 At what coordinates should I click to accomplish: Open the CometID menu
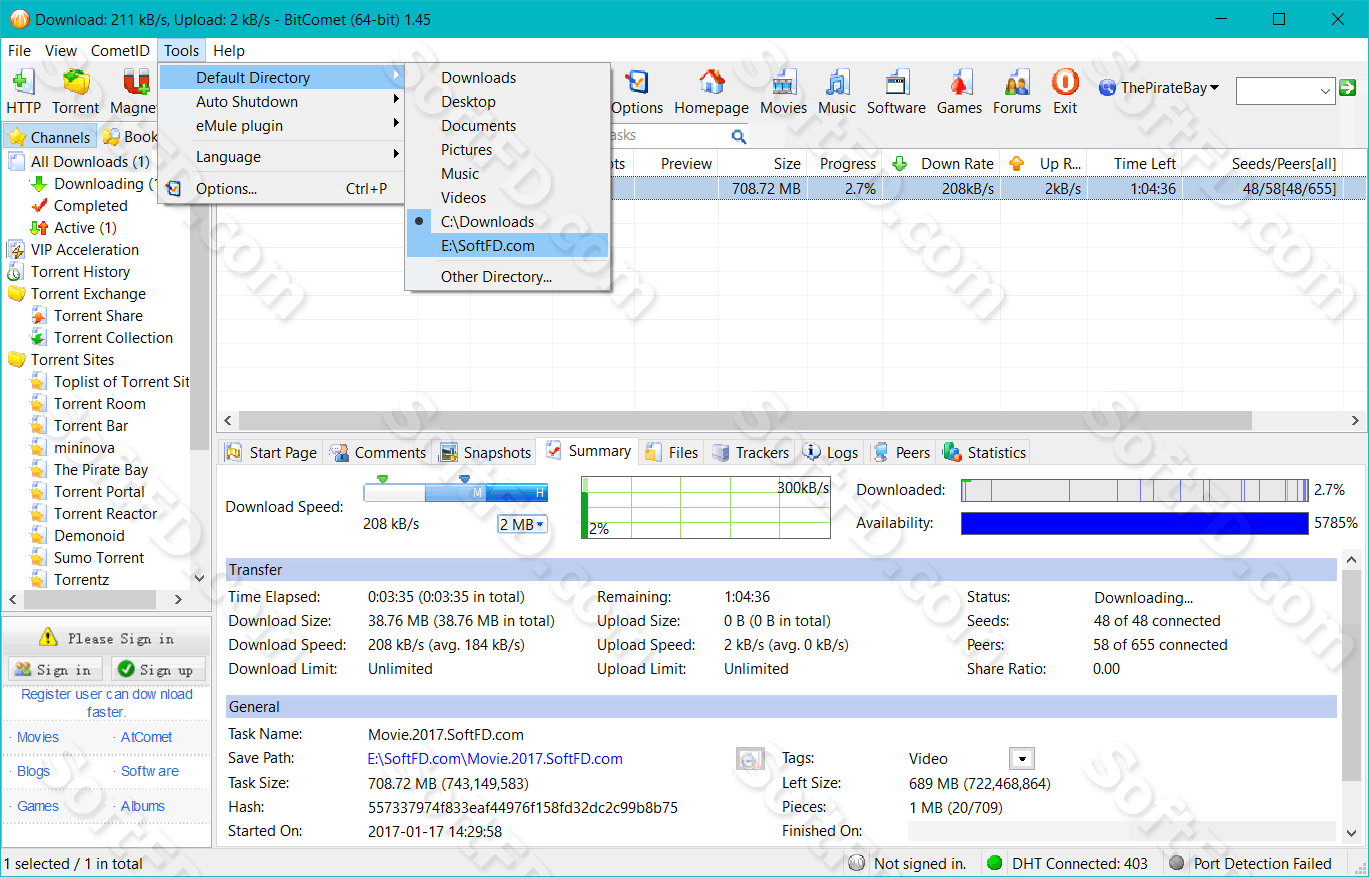coord(120,51)
